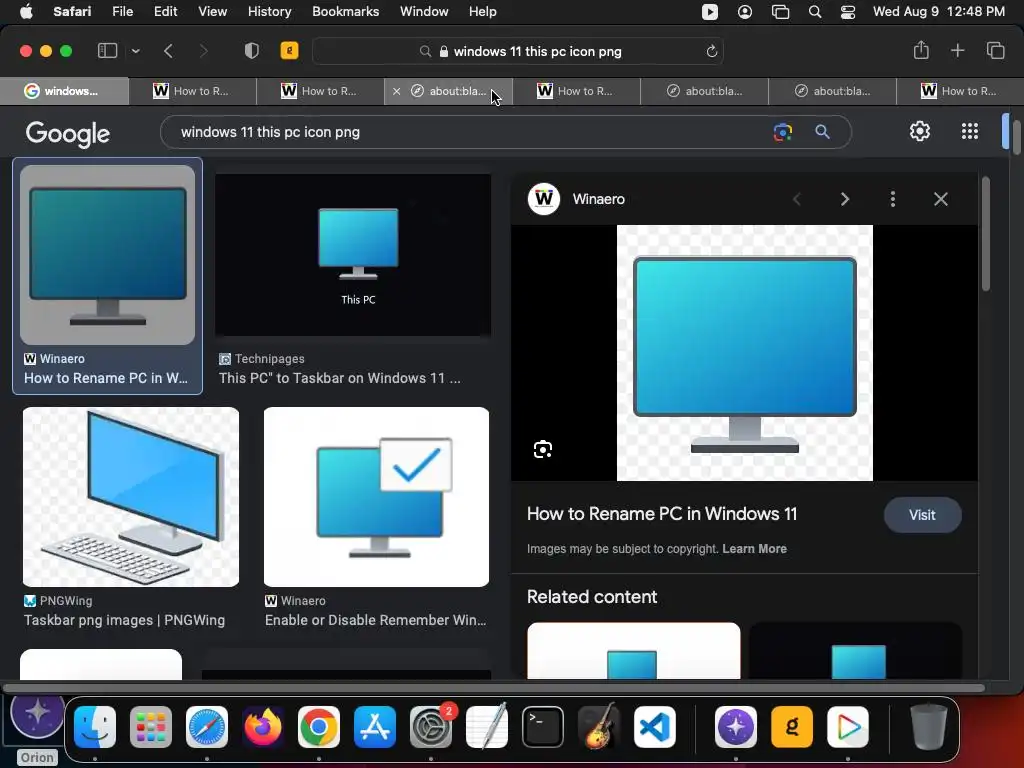This screenshot has width=1024, height=768.
Task: Open the Technipages This PC thumbnail
Action: (x=353, y=255)
